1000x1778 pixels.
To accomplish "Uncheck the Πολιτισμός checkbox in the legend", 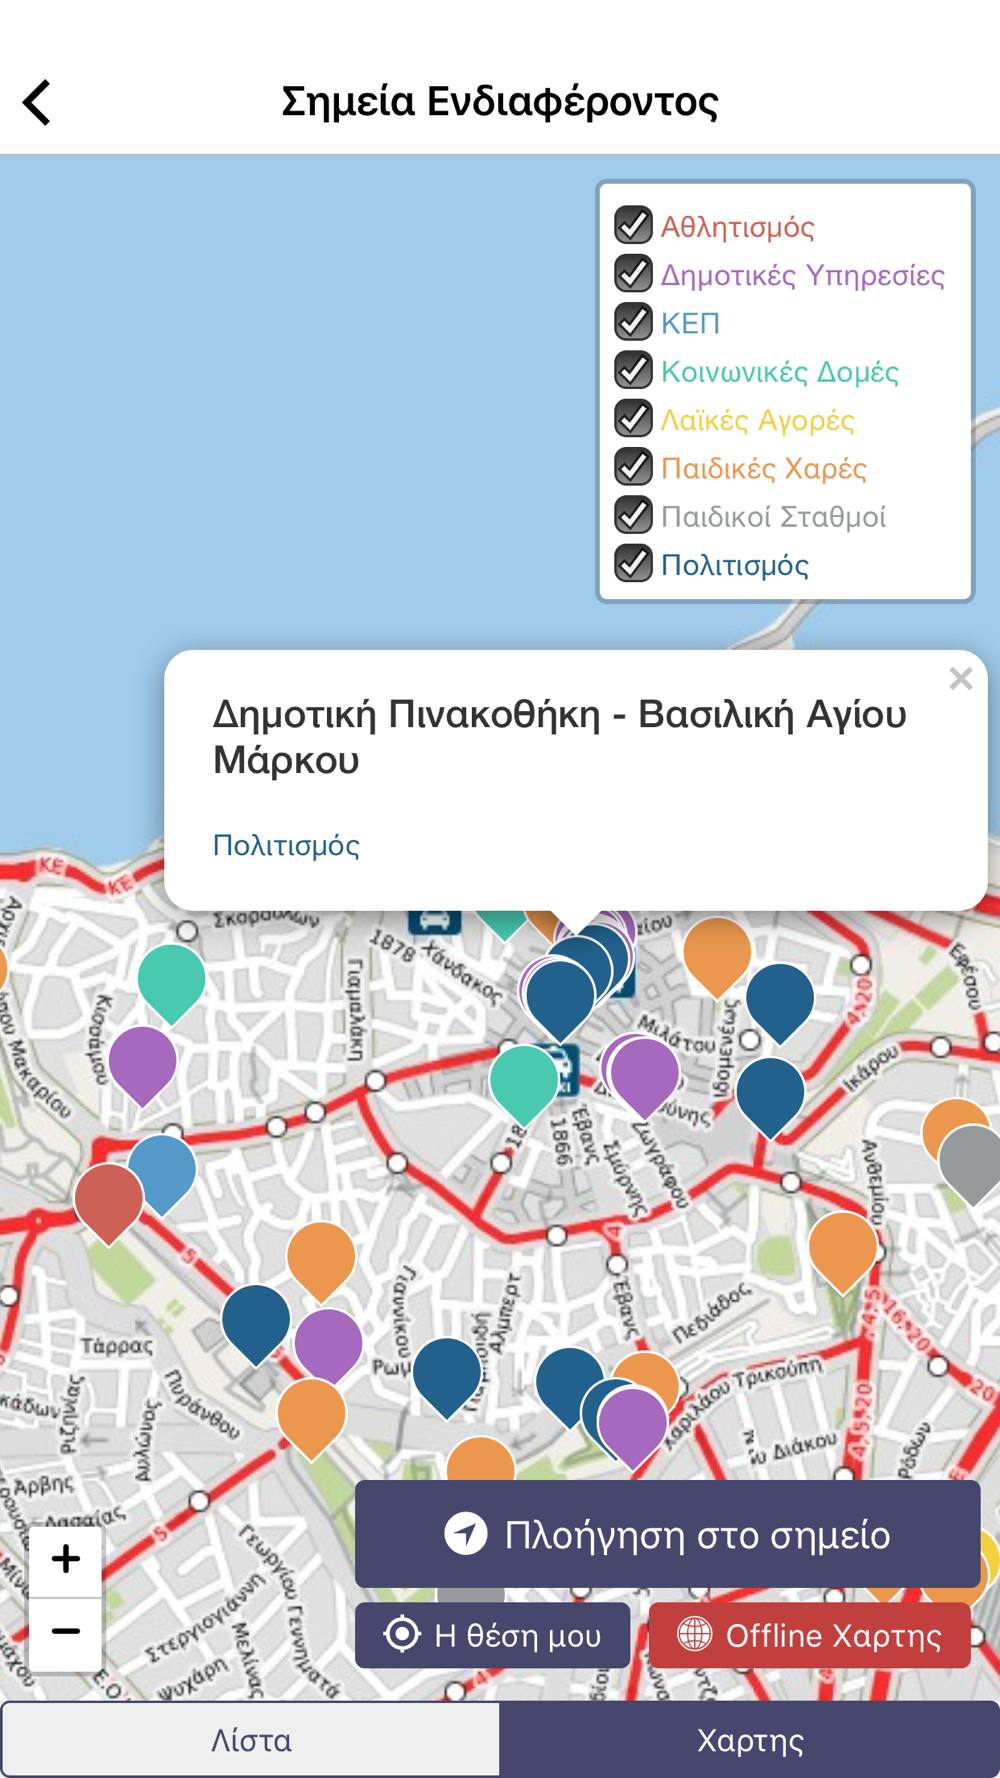I will (633, 564).
